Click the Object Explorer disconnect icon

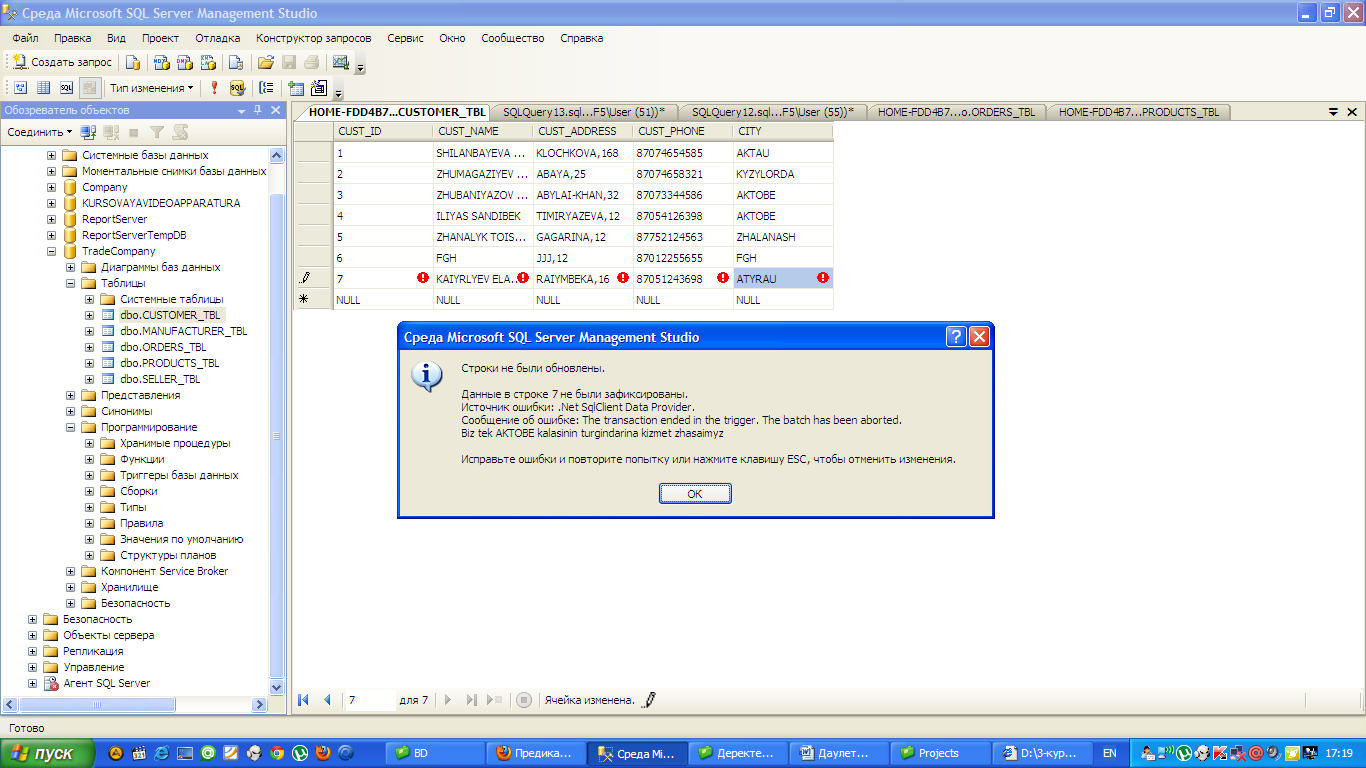click(111, 132)
